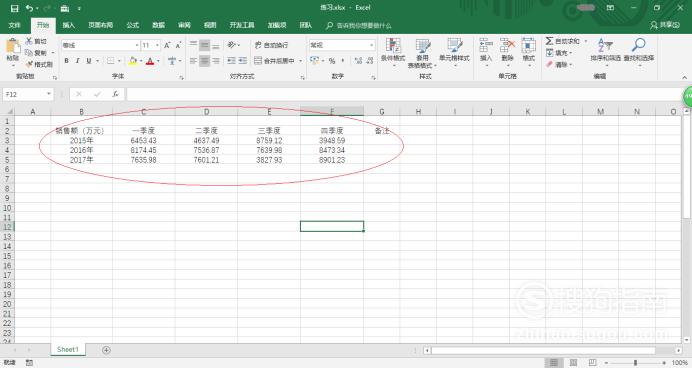Open the number format dropdown

(372, 45)
